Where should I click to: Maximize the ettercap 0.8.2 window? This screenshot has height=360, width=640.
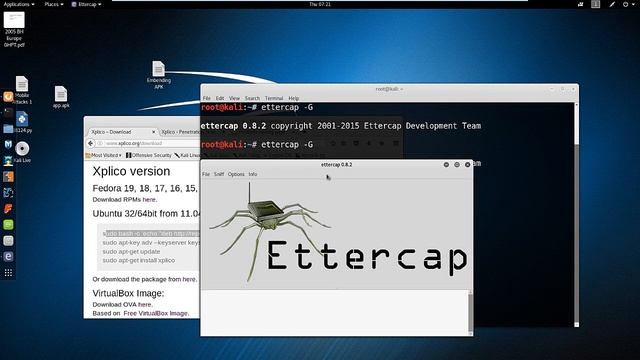click(x=457, y=164)
